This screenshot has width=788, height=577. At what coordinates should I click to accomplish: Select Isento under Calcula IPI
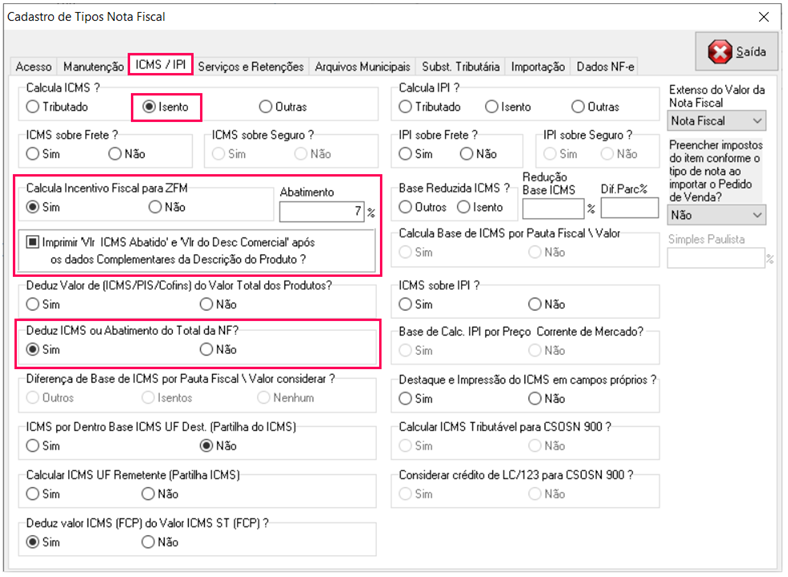491,106
